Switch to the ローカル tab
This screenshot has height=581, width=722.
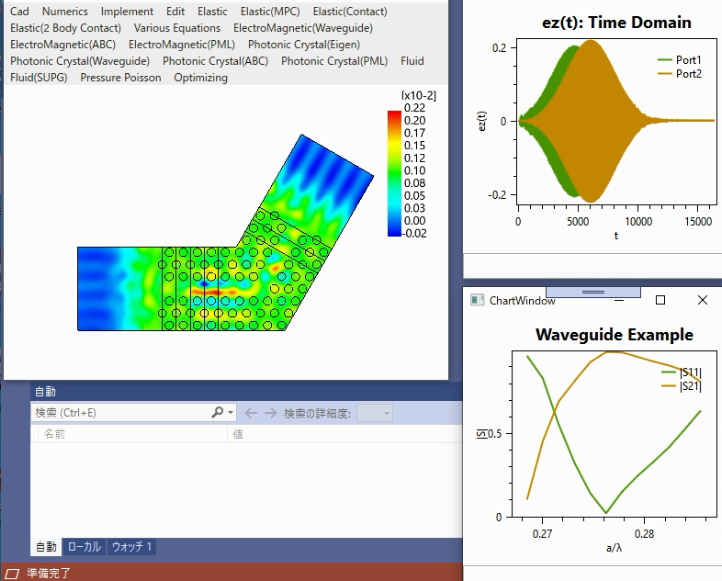click(84, 546)
